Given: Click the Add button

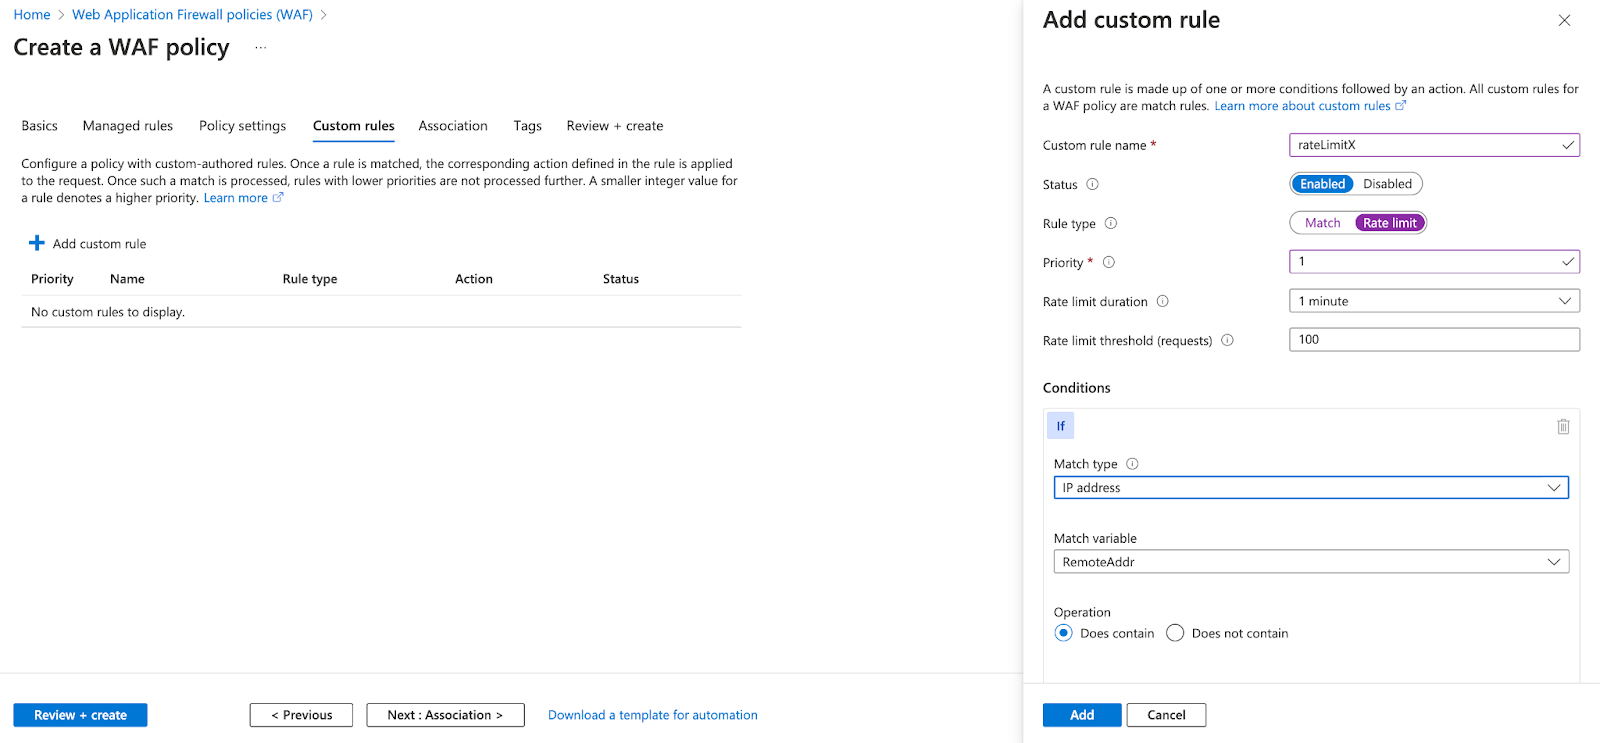Looking at the screenshot, I should [1081, 715].
